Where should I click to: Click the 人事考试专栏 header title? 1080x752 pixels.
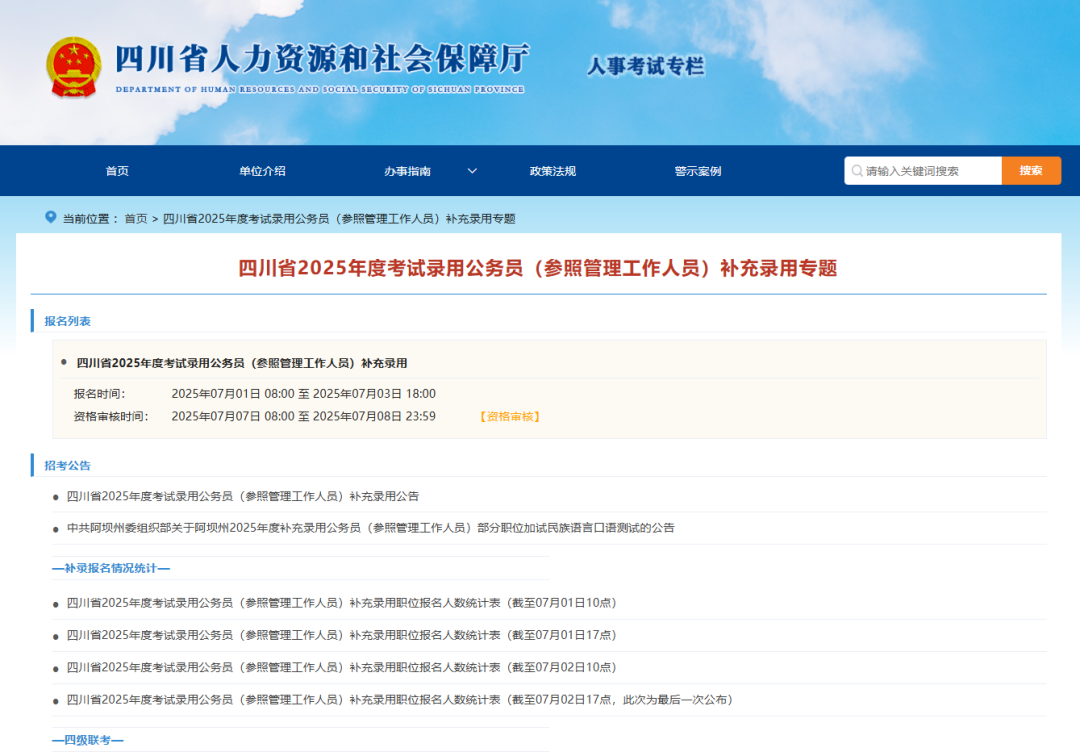click(x=645, y=67)
